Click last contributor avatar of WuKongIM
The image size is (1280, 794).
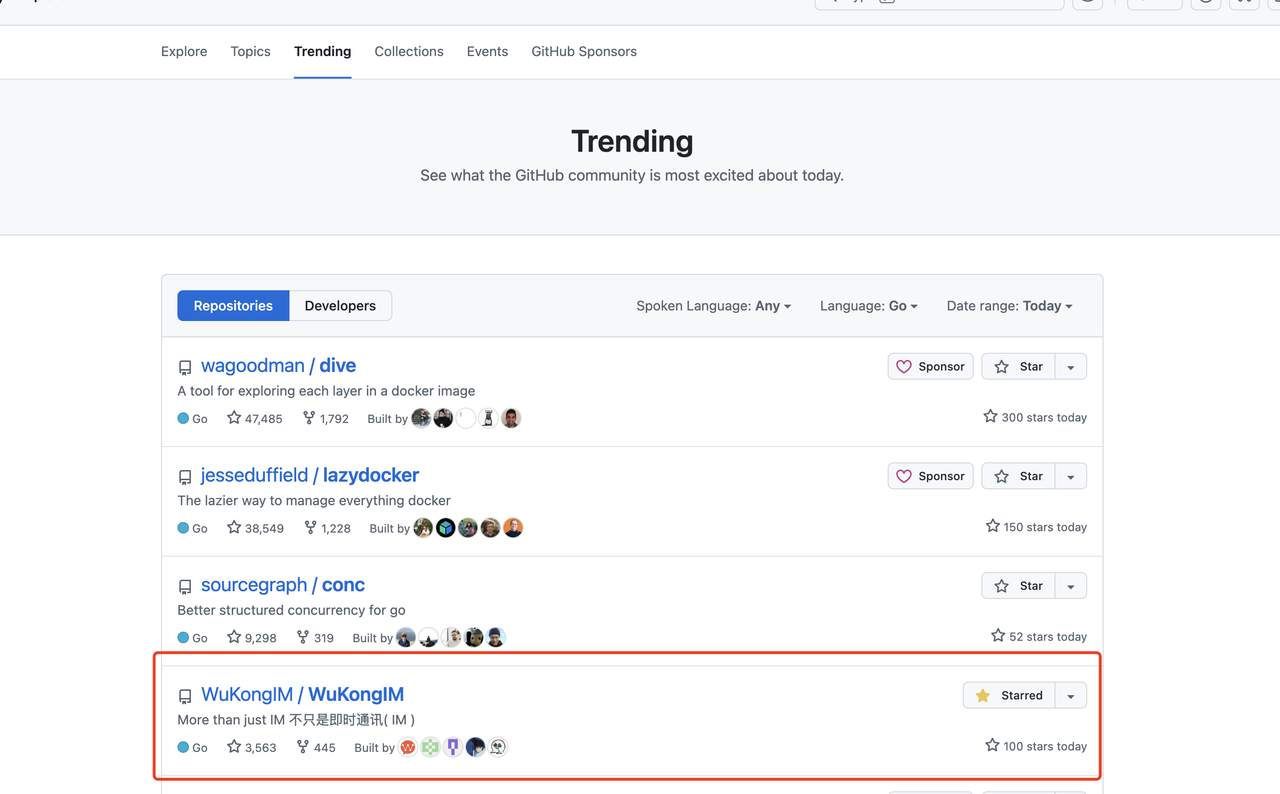(x=498, y=746)
